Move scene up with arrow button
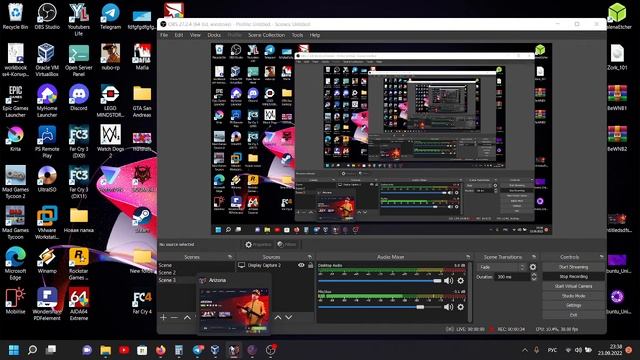Screen dimensions: 640x360 pyautogui.click(x=187, y=317)
